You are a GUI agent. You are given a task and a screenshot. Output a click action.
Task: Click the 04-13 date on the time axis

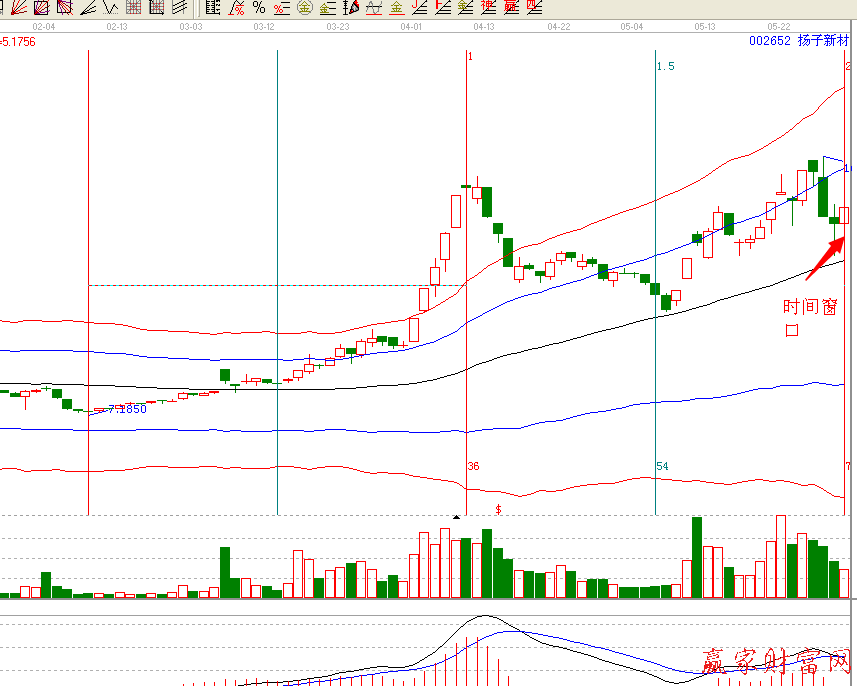click(484, 27)
